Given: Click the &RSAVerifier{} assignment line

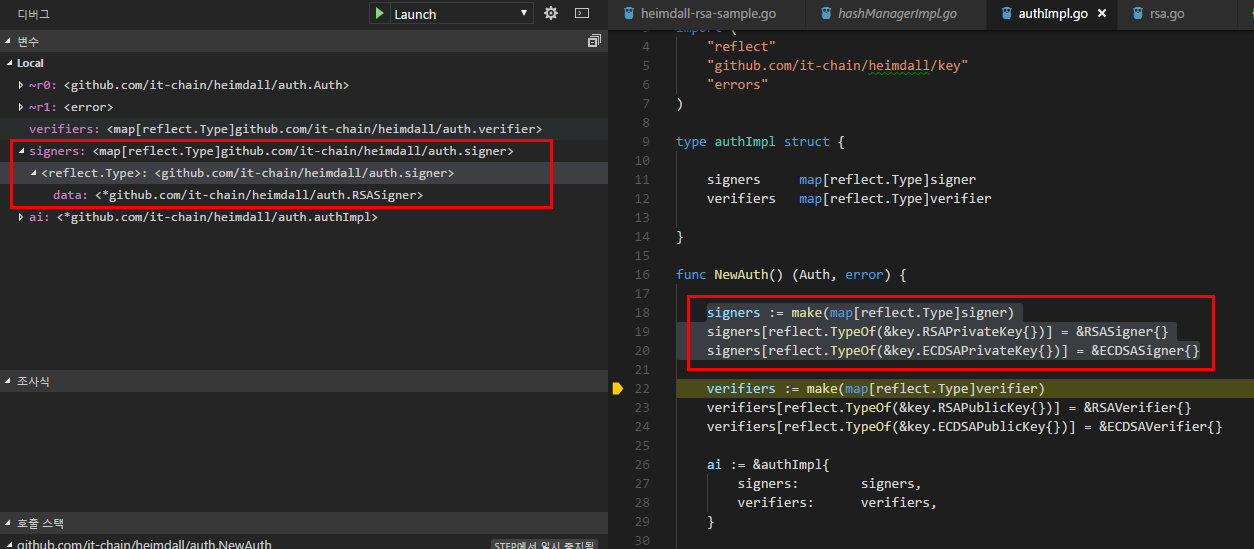Looking at the screenshot, I should (x=949, y=408).
